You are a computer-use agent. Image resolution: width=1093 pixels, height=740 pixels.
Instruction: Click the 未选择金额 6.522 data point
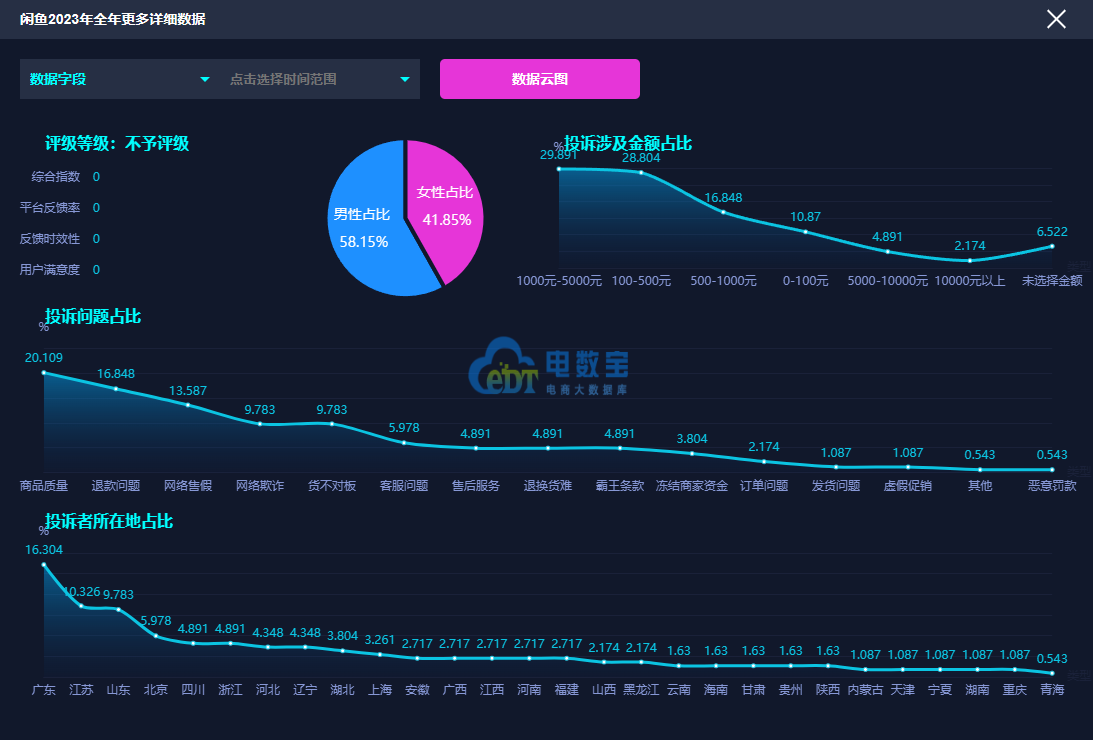pos(1052,246)
